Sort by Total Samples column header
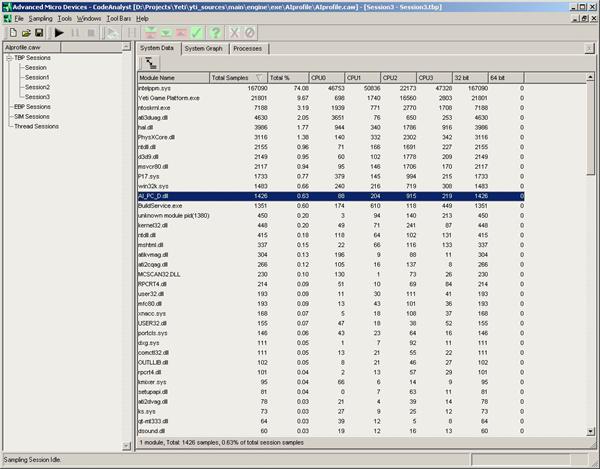Viewport: 600px width, 469px height. coord(230,77)
